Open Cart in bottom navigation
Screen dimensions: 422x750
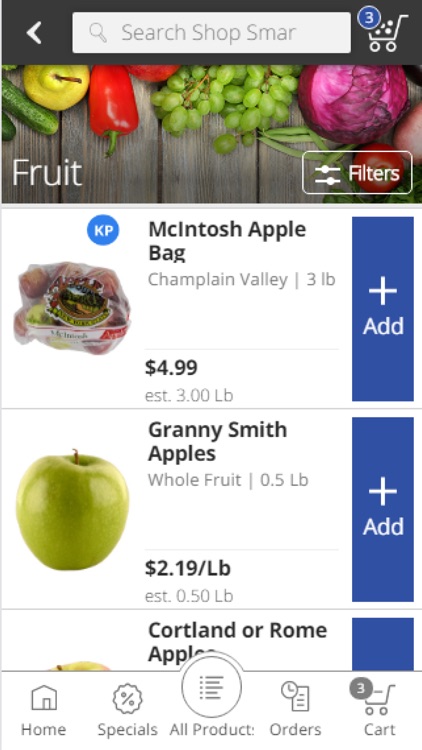(379, 710)
